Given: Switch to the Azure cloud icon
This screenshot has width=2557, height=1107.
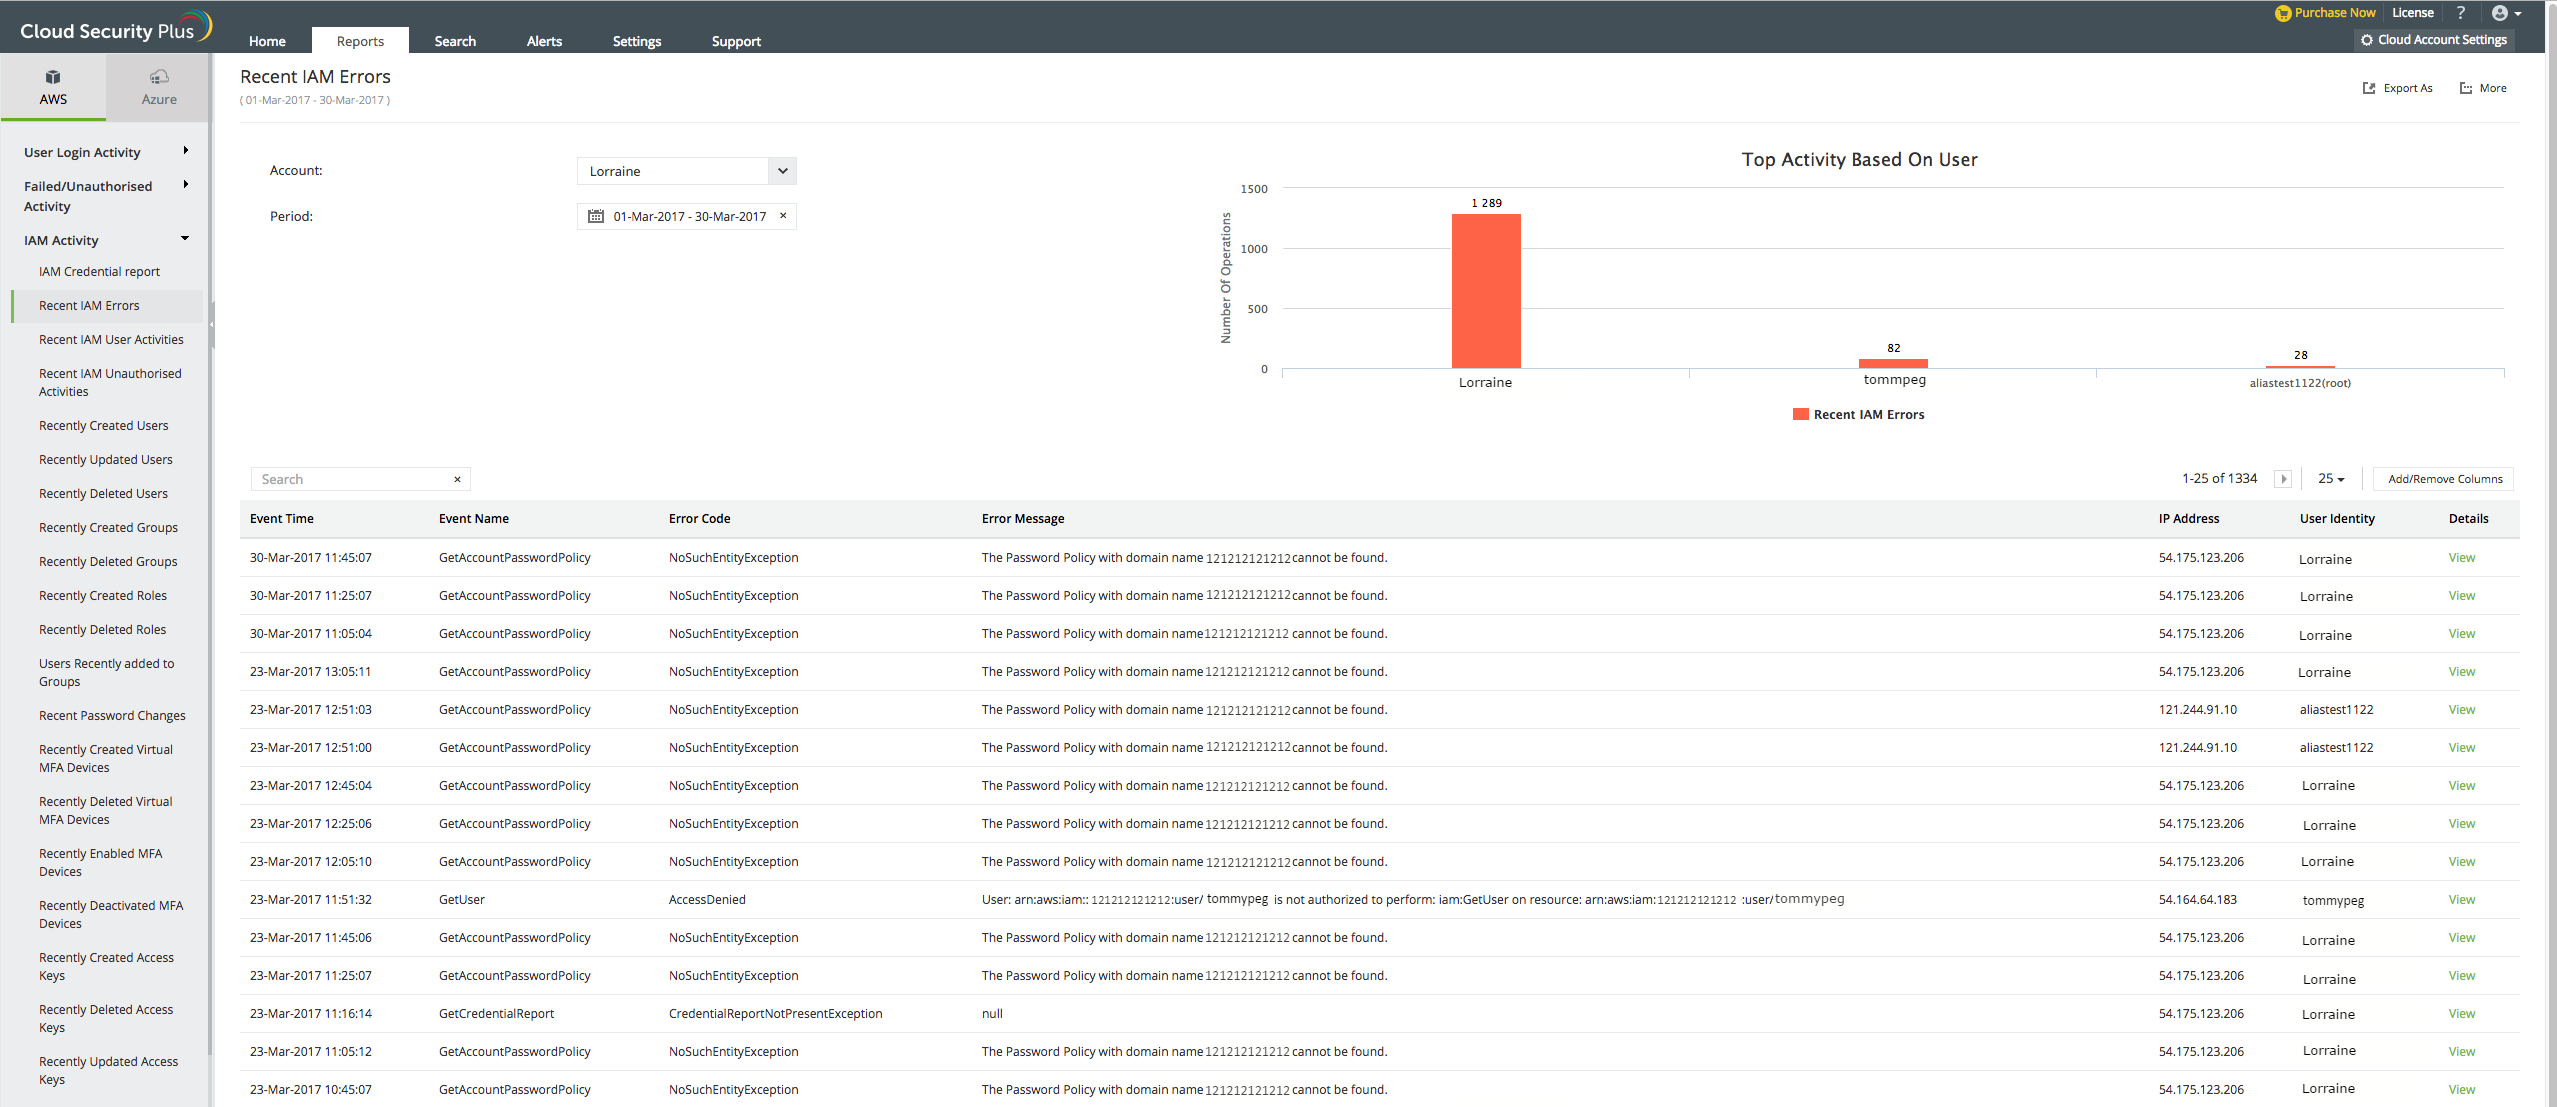Looking at the screenshot, I should (159, 78).
